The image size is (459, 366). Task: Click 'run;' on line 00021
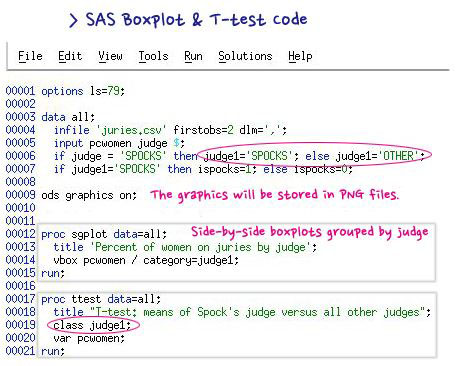pyautogui.click(x=53, y=351)
